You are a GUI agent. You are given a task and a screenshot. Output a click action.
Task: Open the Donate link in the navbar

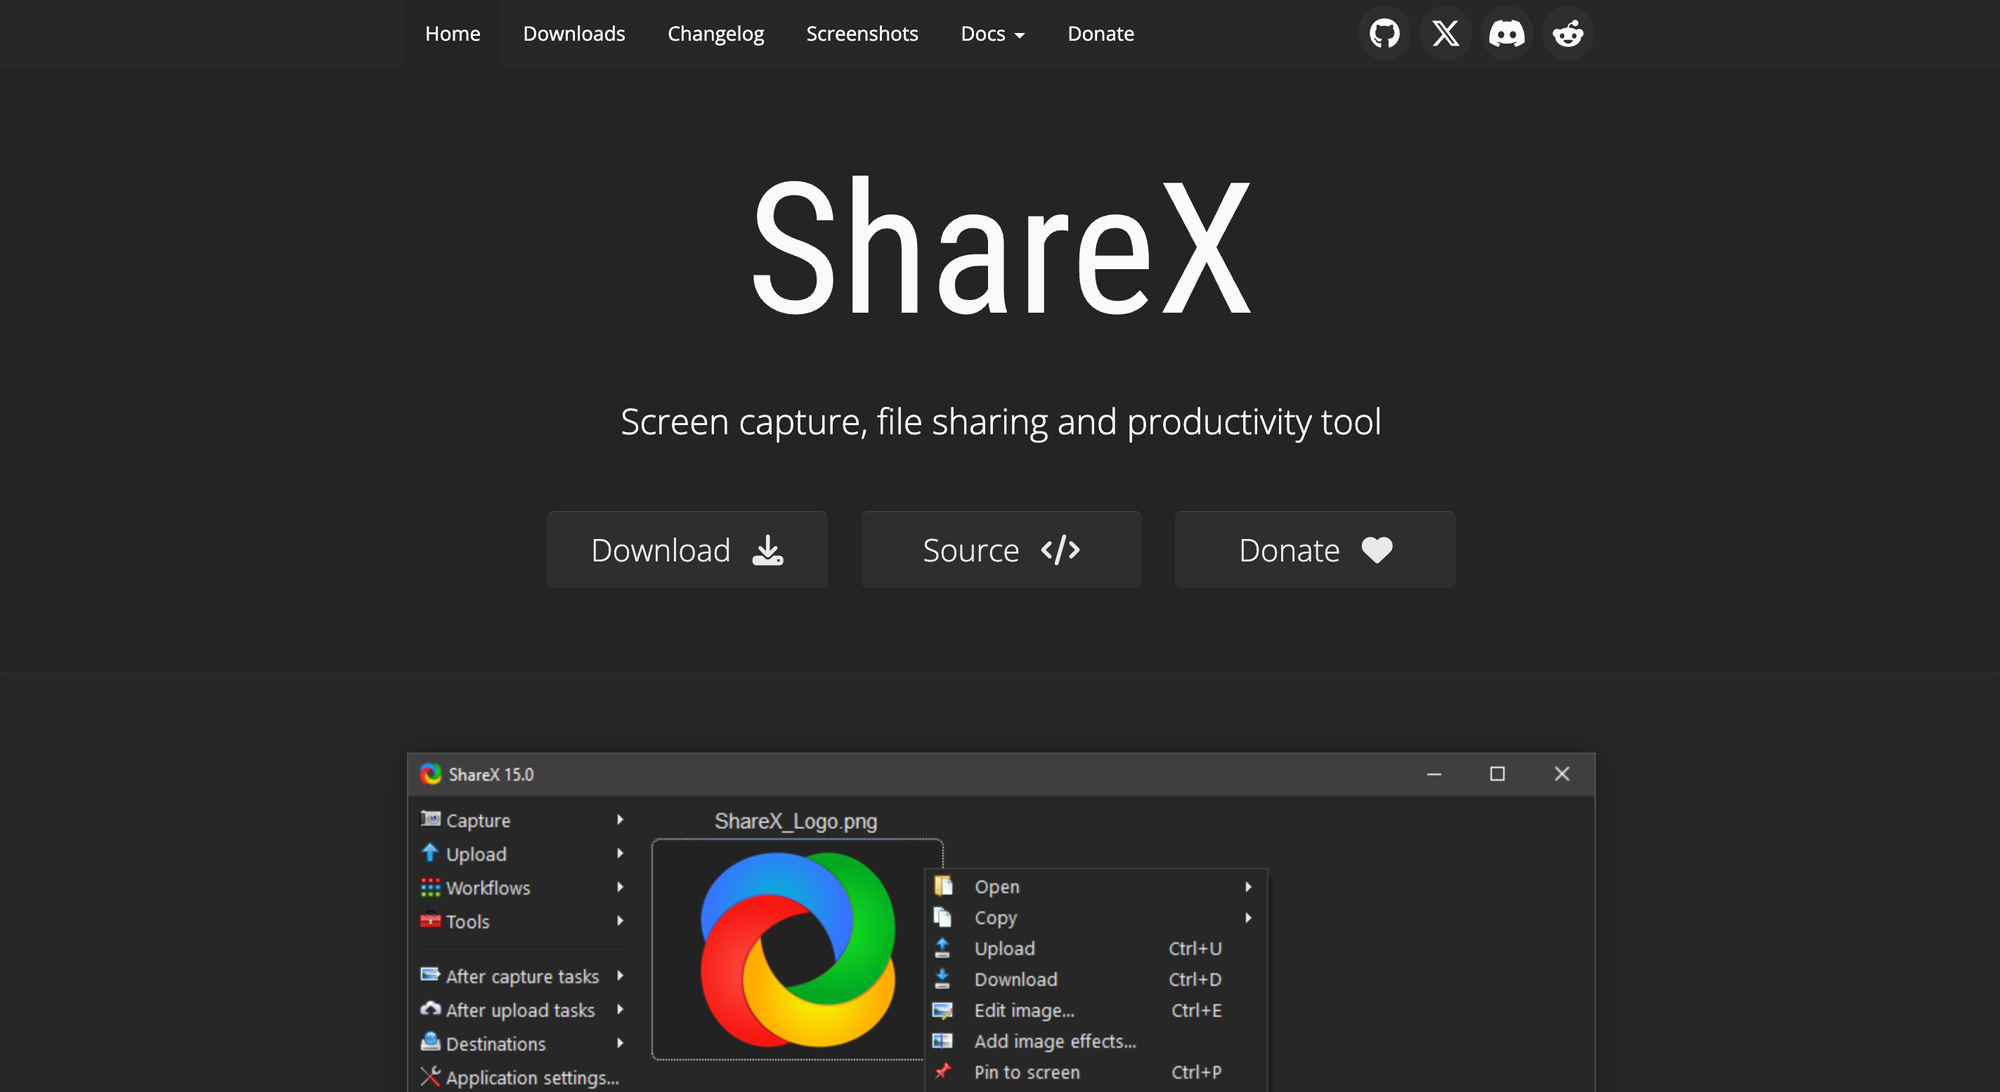[1101, 34]
